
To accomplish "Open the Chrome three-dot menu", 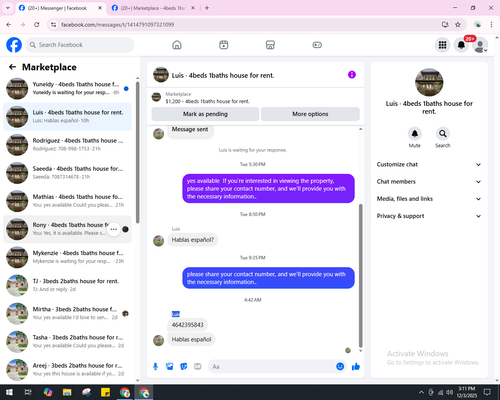I will (491, 25).
